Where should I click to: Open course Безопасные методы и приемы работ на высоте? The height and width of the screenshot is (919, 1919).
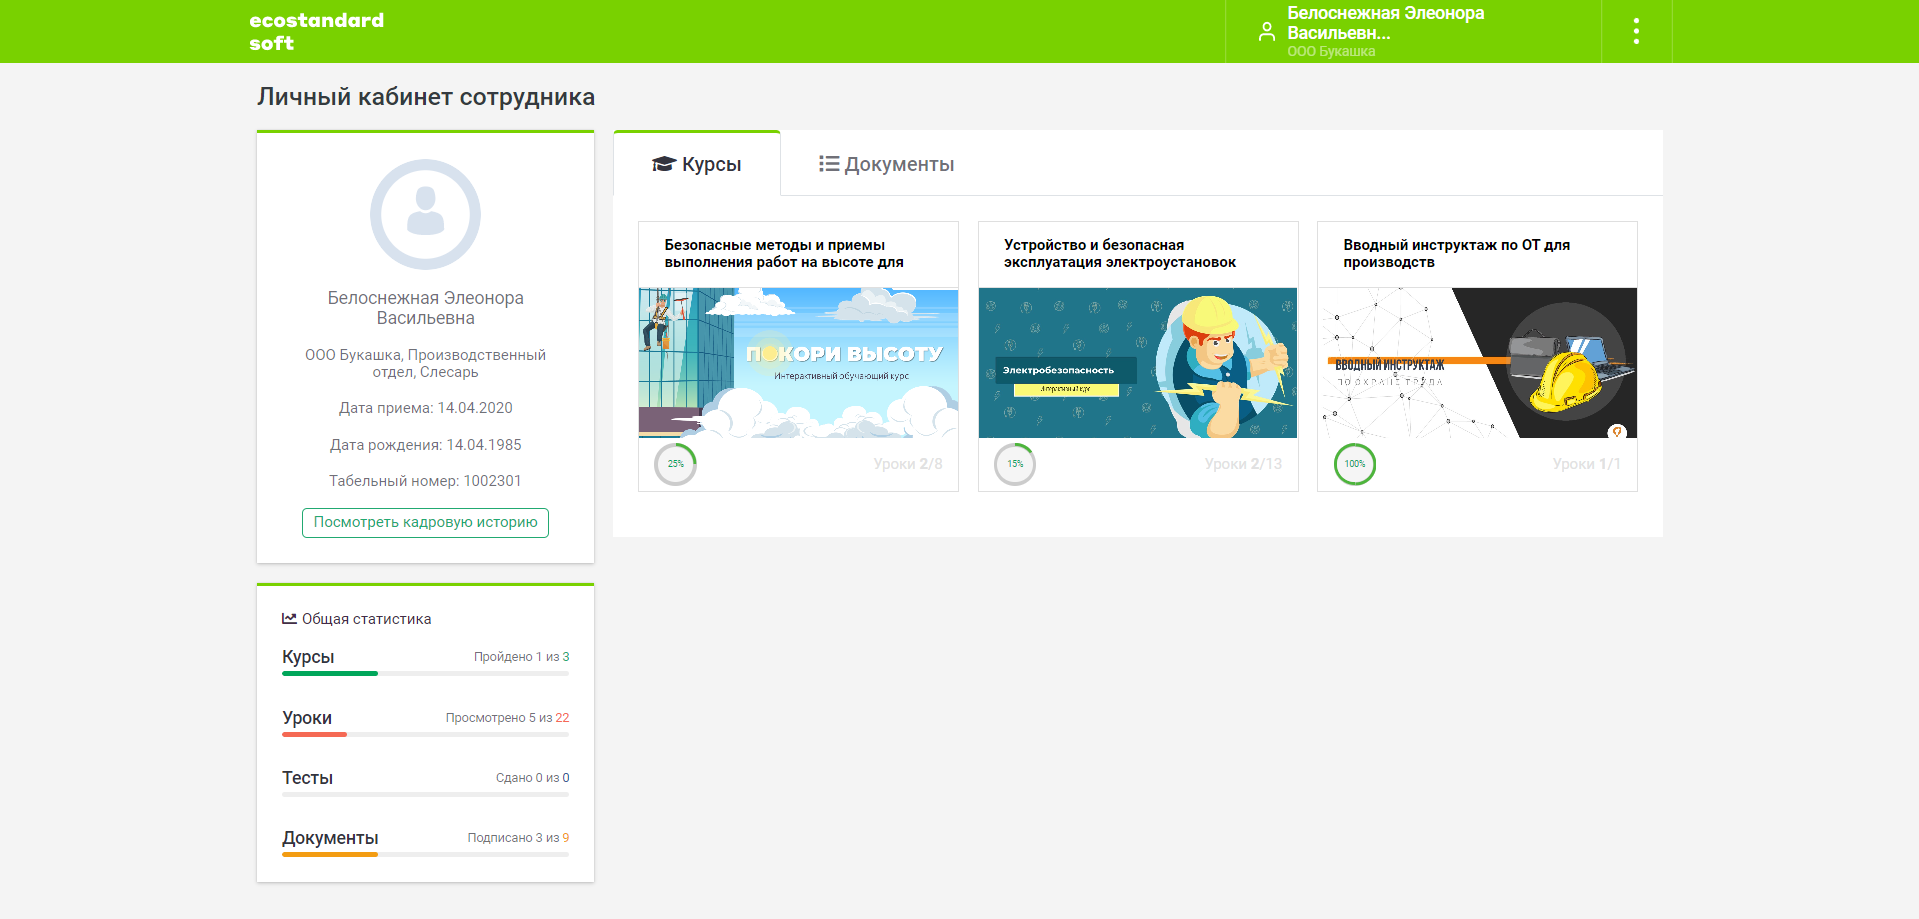click(784, 253)
